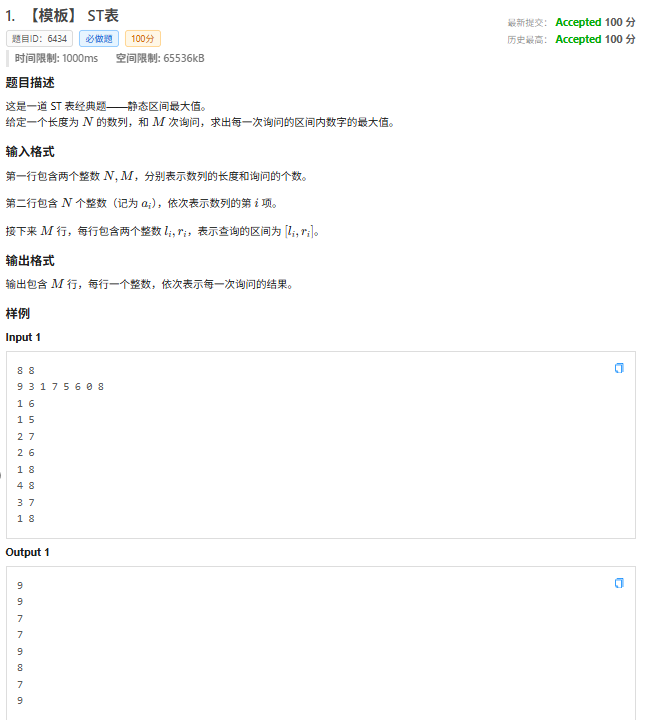Screen dimensions: 646x720
Task: Click the 最新提交 label
Action: (x=527, y=23)
